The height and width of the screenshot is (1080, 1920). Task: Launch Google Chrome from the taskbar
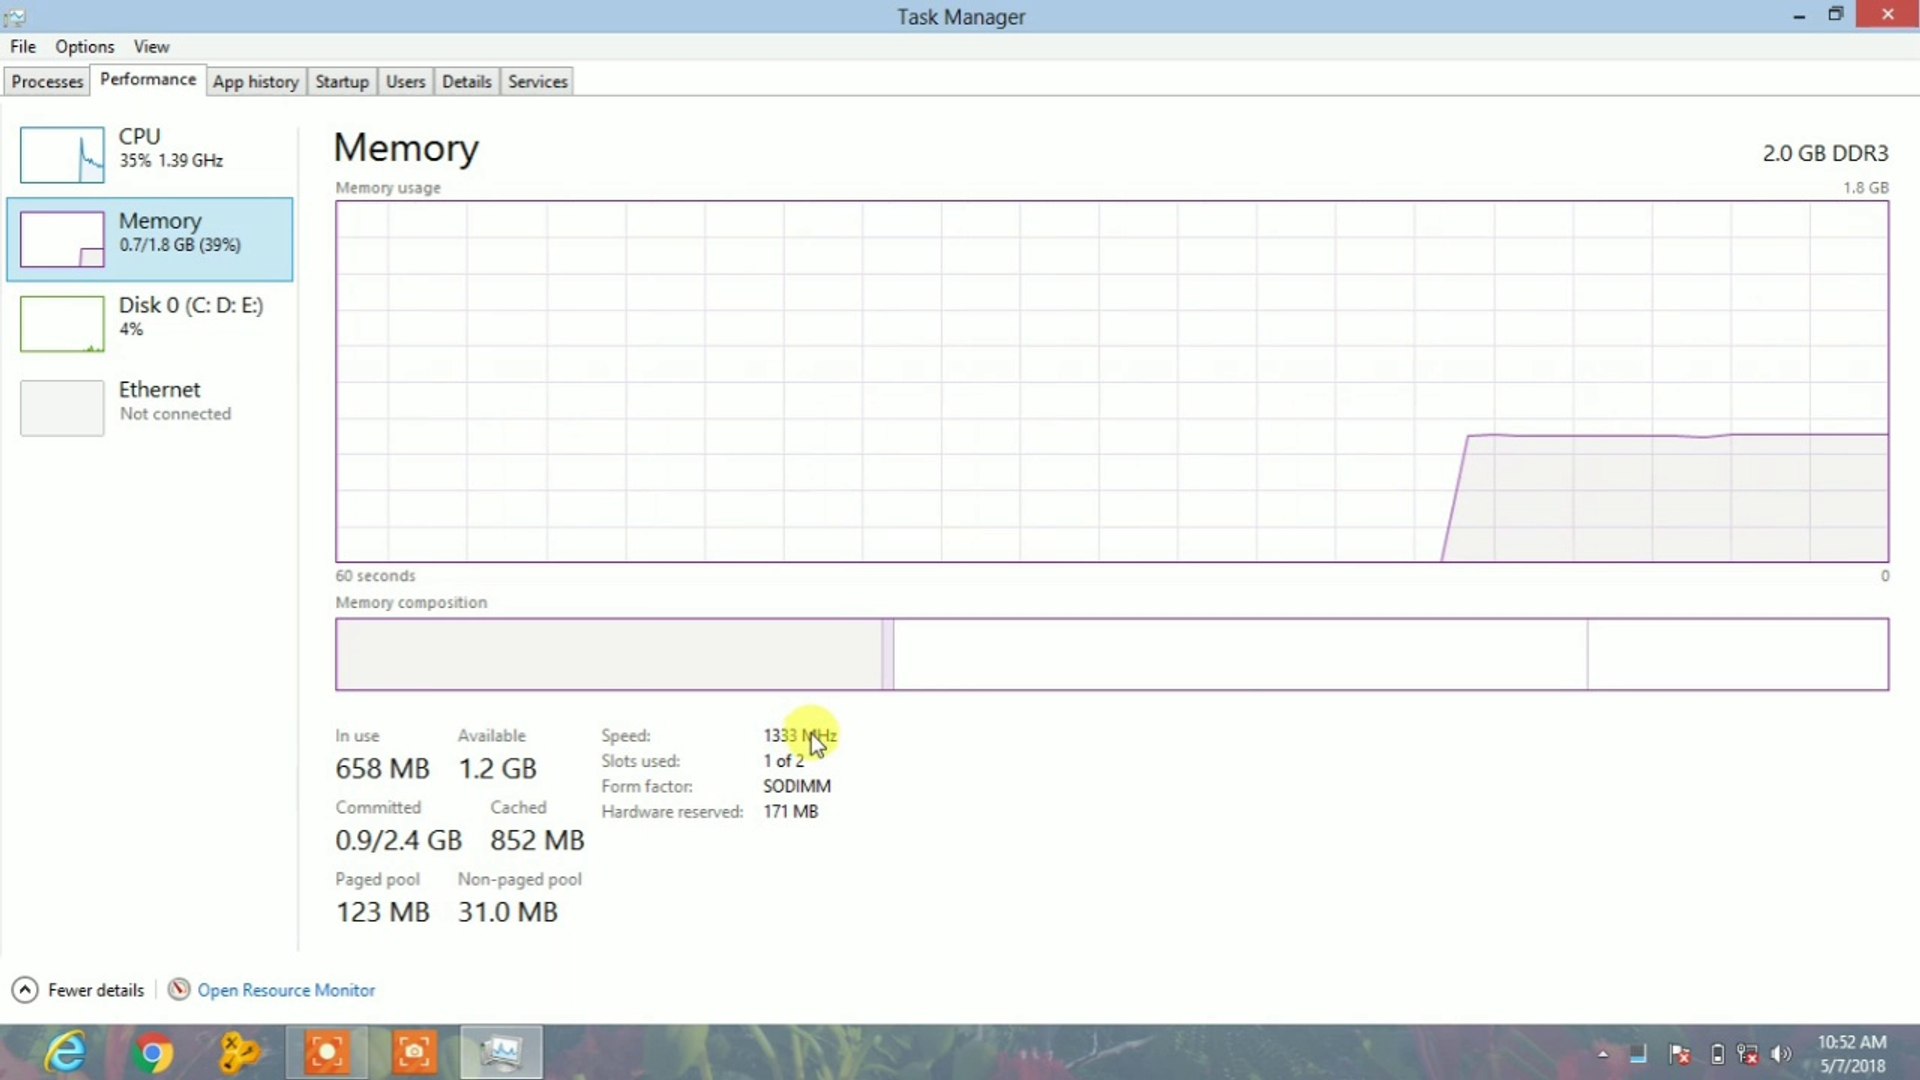pos(152,1052)
